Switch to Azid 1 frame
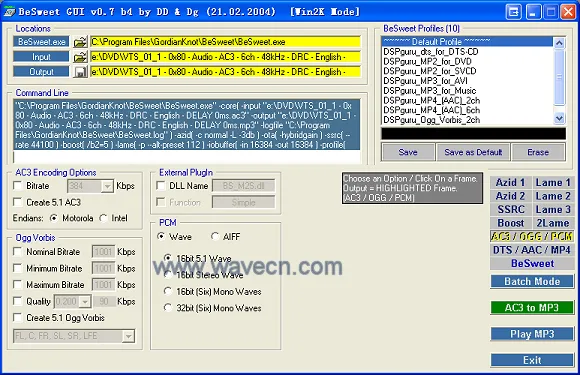The image size is (580, 375). click(x=510, y=183)
